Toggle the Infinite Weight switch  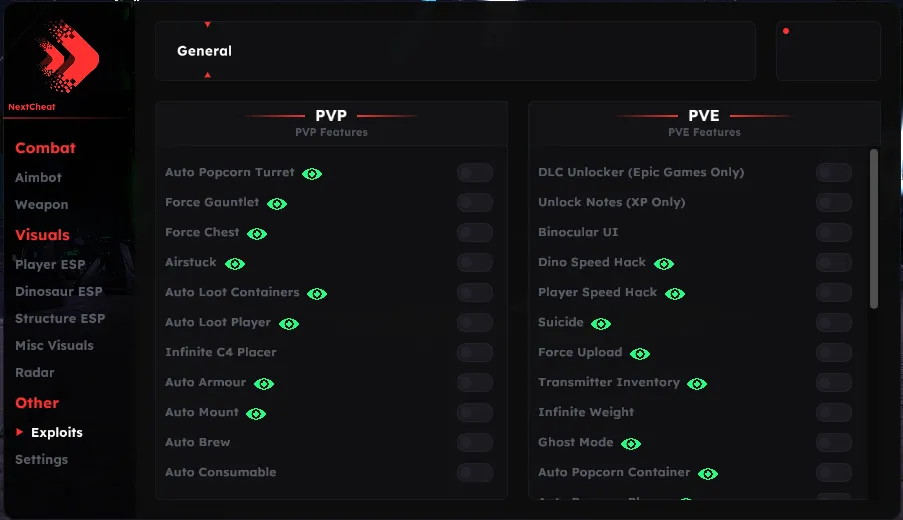pyautogui.click(x=834, y=412)
